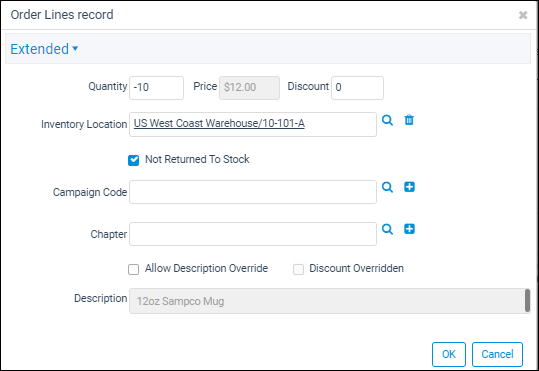Uncheck Not Returned To Stock
This screenshot has width=539, height=371.
coord(133,160)
